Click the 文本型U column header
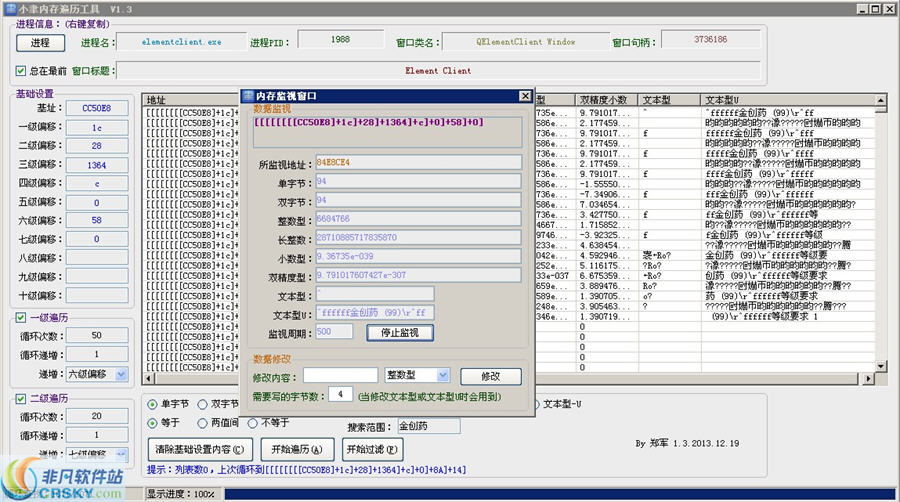This screenshot has height=502, width=900. click(788, 100)
